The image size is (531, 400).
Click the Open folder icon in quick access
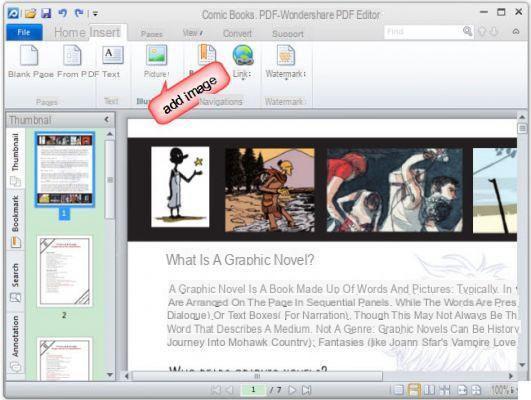click(30, 13)
